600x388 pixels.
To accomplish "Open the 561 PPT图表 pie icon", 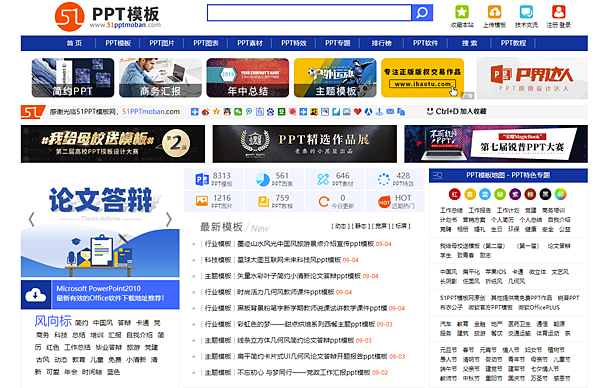I will click(263, 179).
